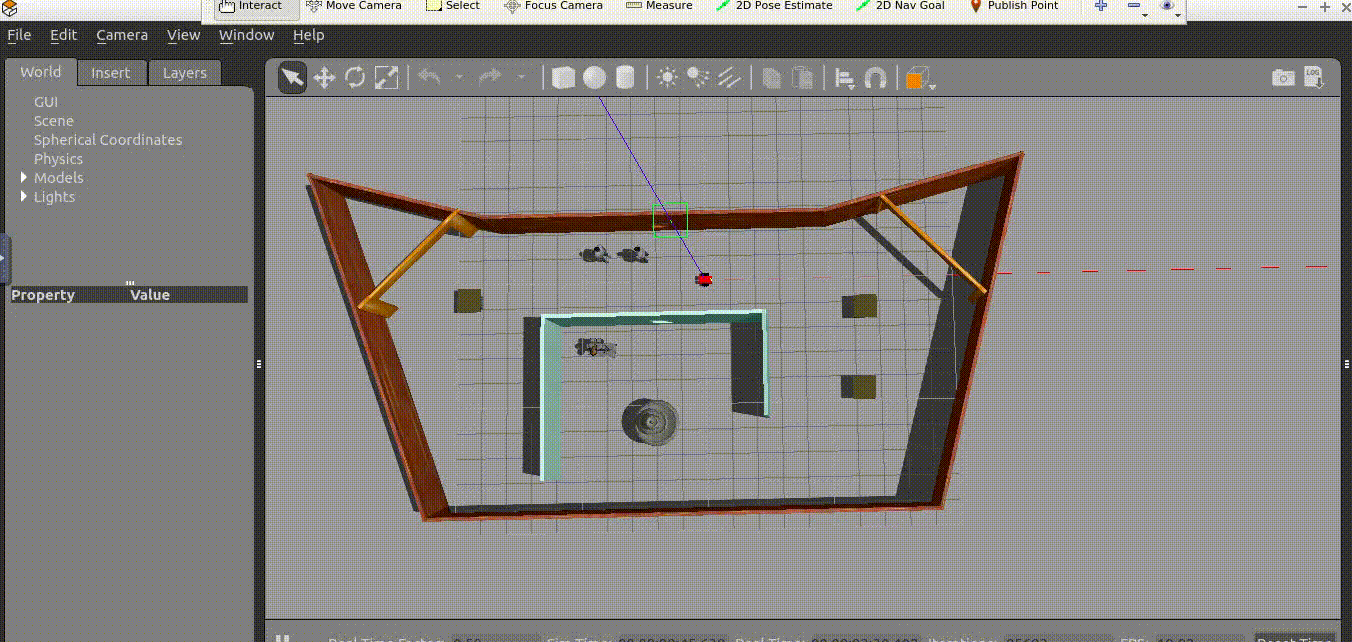Viewport: 1352px width, 642px height.
Task: Click the blue plus add-tool icon
Action: pos(1101,6)
